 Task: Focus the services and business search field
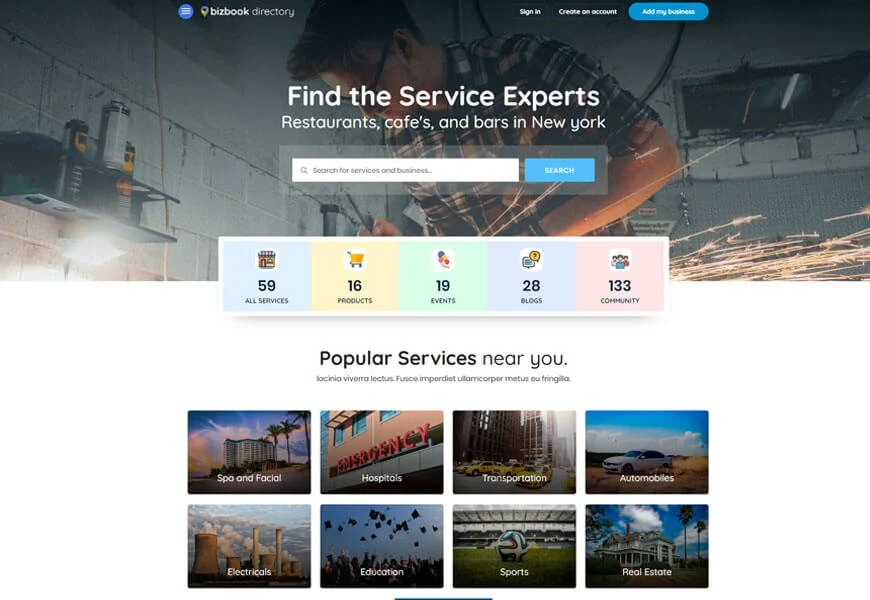pos(405,170)
